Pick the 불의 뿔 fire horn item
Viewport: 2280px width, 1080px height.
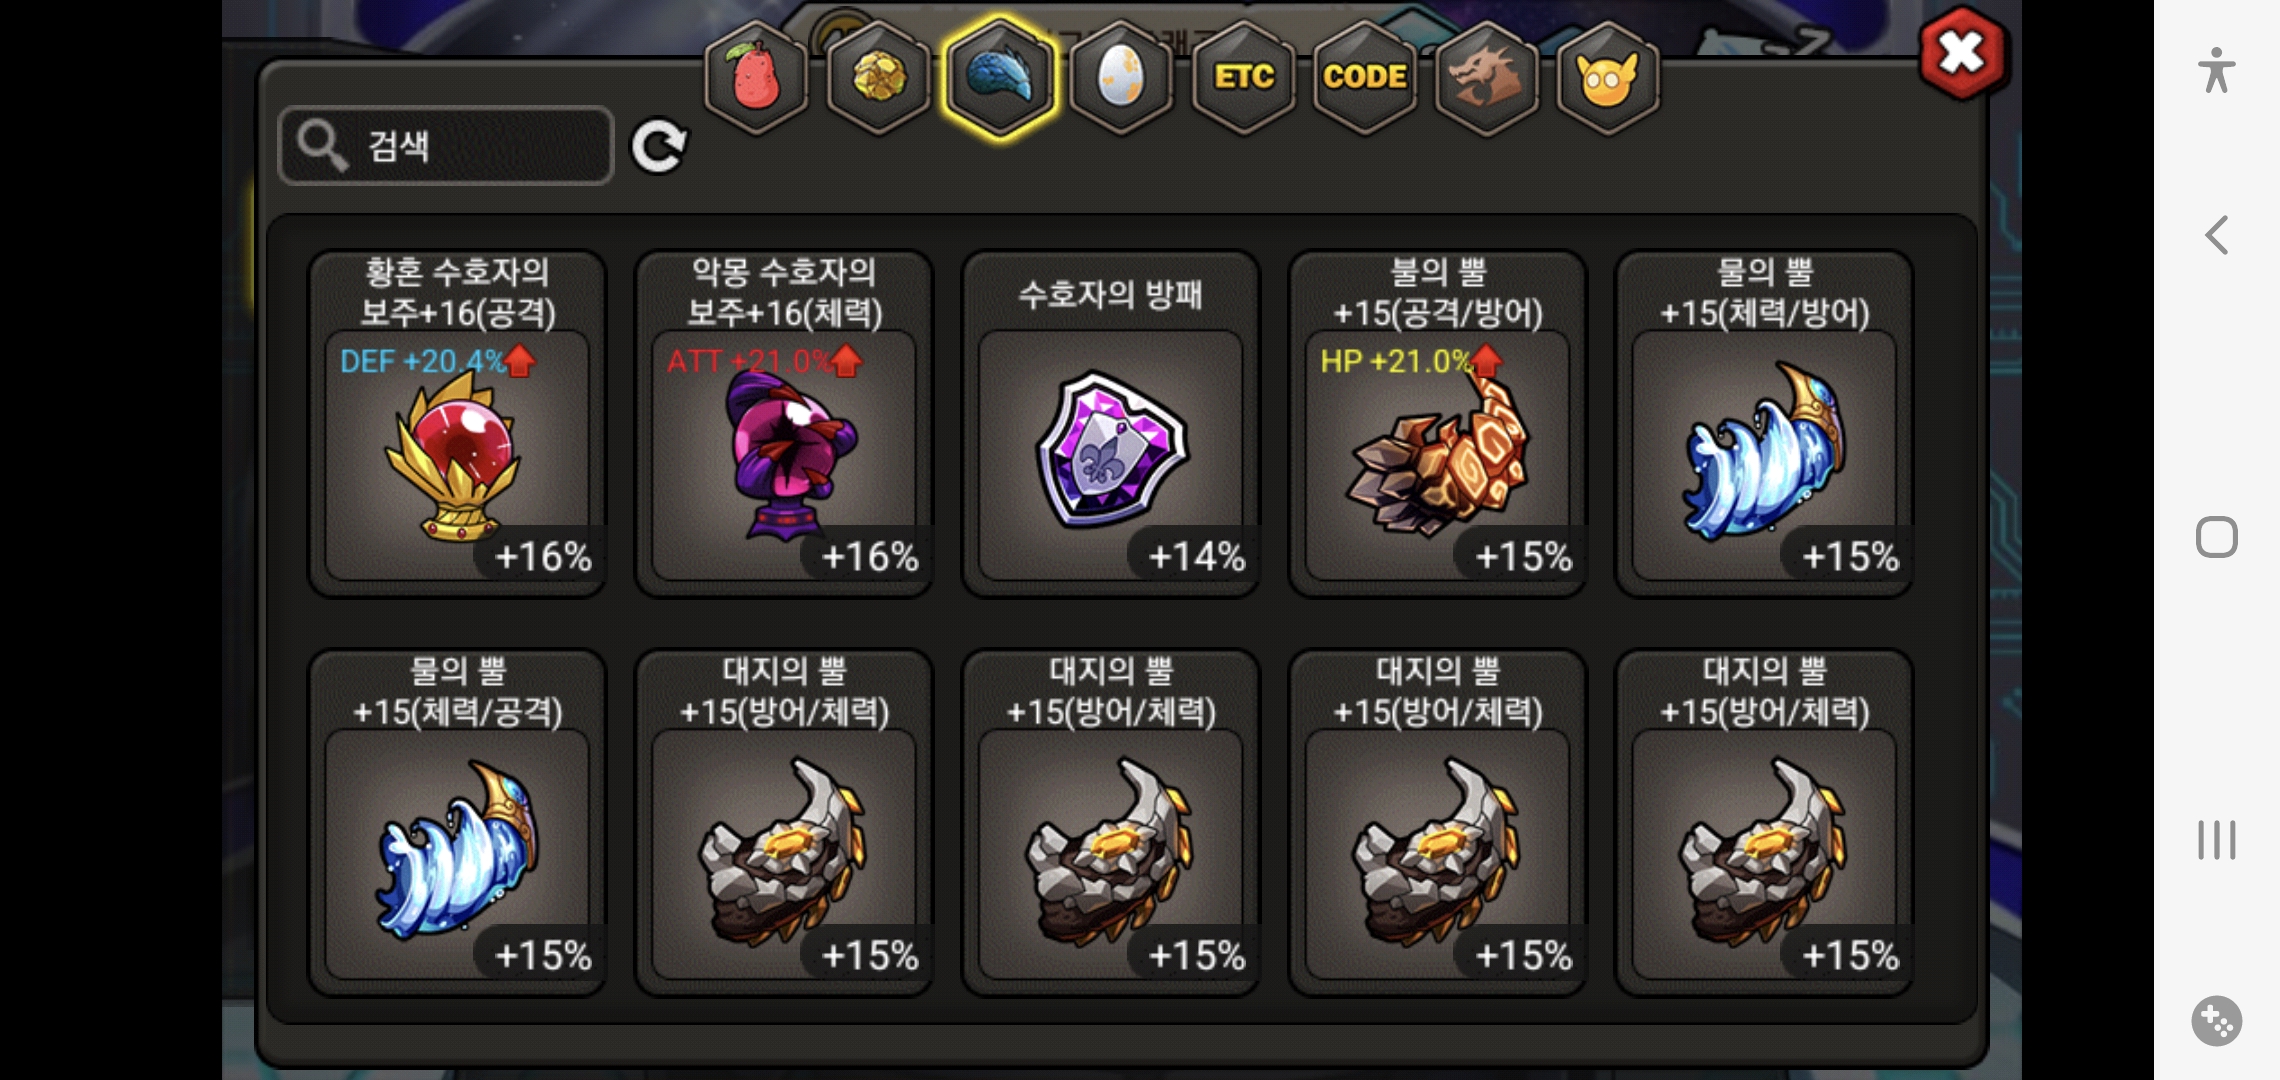coord(1438,424)
